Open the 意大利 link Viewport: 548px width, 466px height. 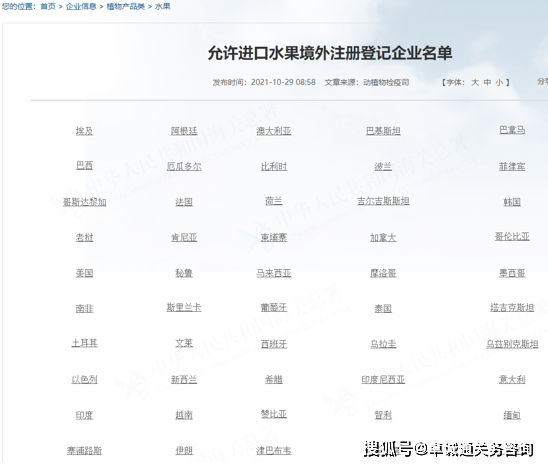point(512,380)
